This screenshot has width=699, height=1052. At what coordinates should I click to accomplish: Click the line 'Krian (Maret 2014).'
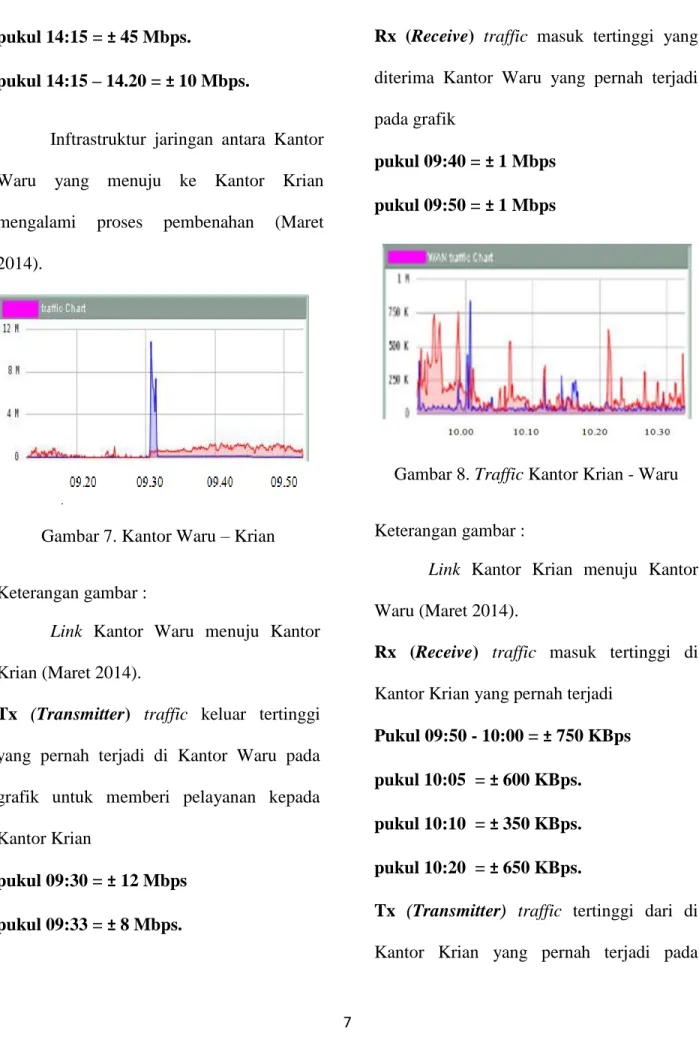(x=70, y=672)
